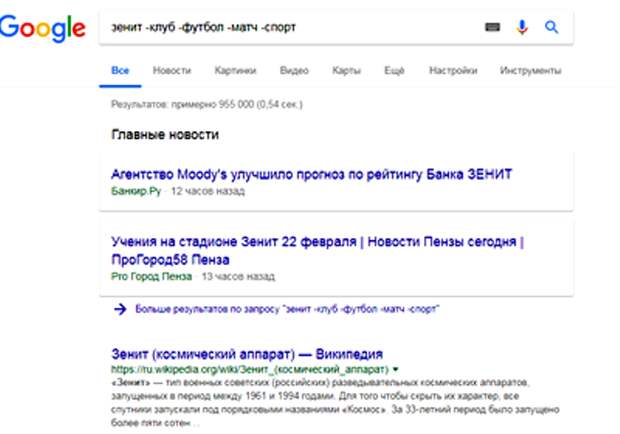Click the 'Результатов: примерно 955 000' text
Screen dimensions: 620x434
point(207,104)
